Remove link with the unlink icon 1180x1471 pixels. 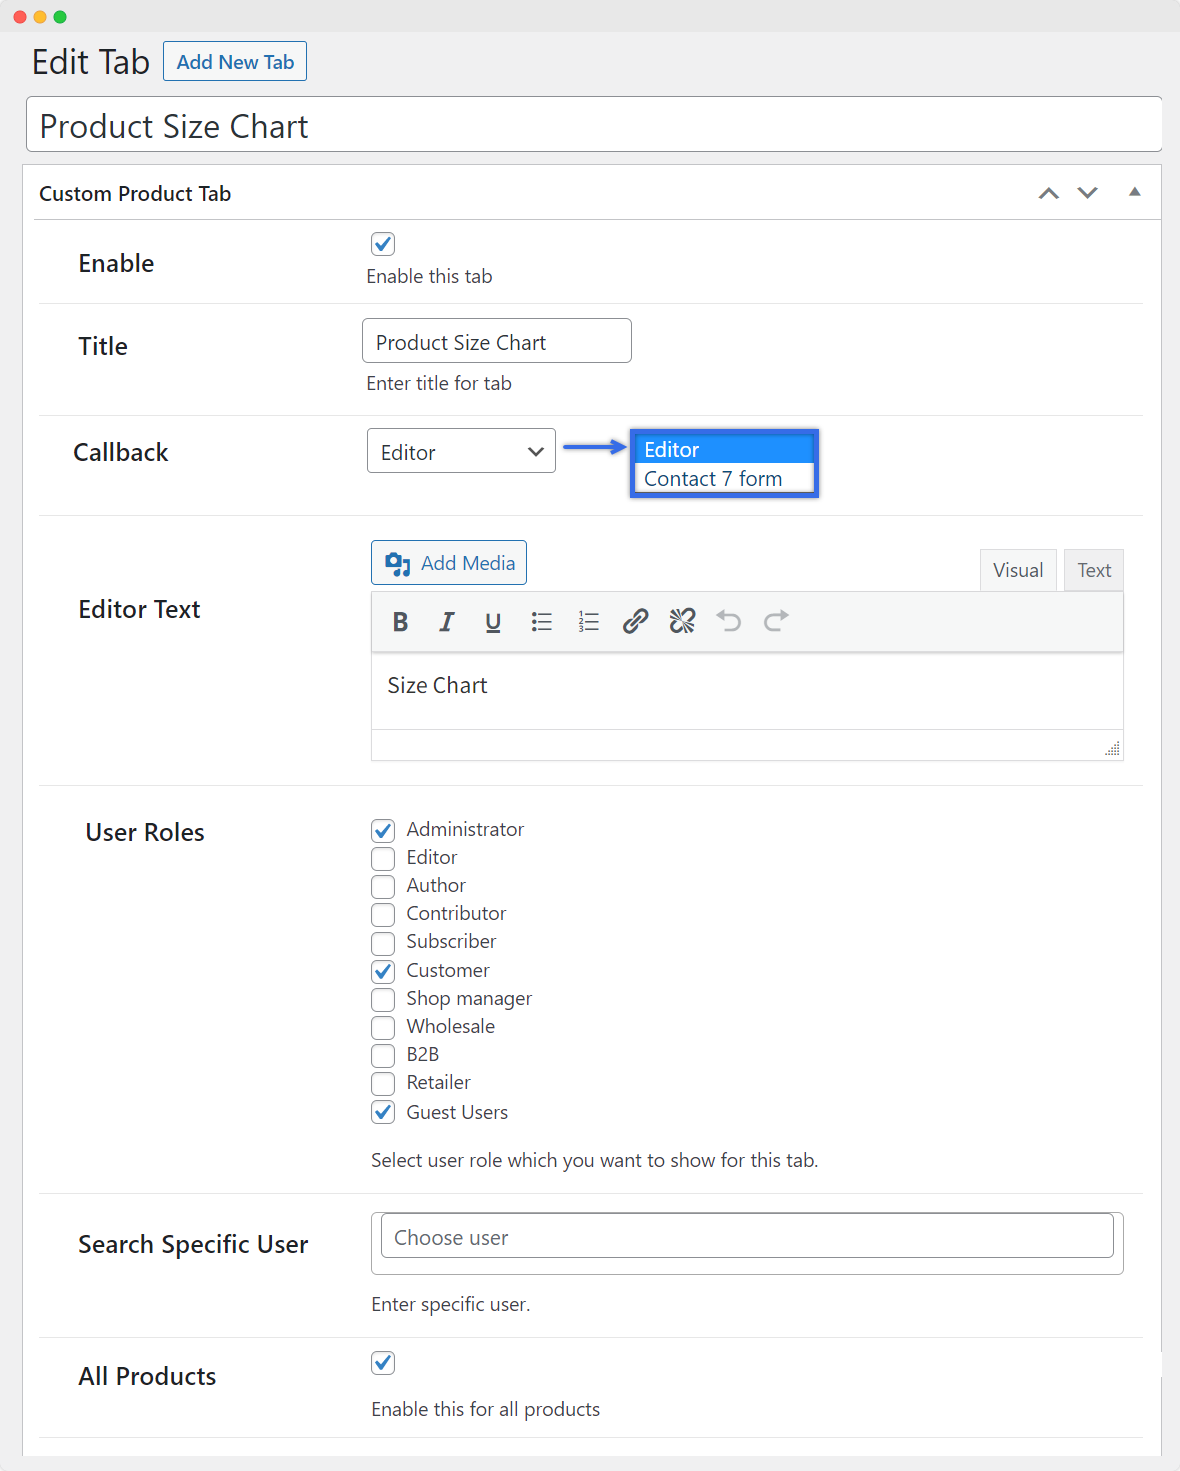click(x=682, y=622)
